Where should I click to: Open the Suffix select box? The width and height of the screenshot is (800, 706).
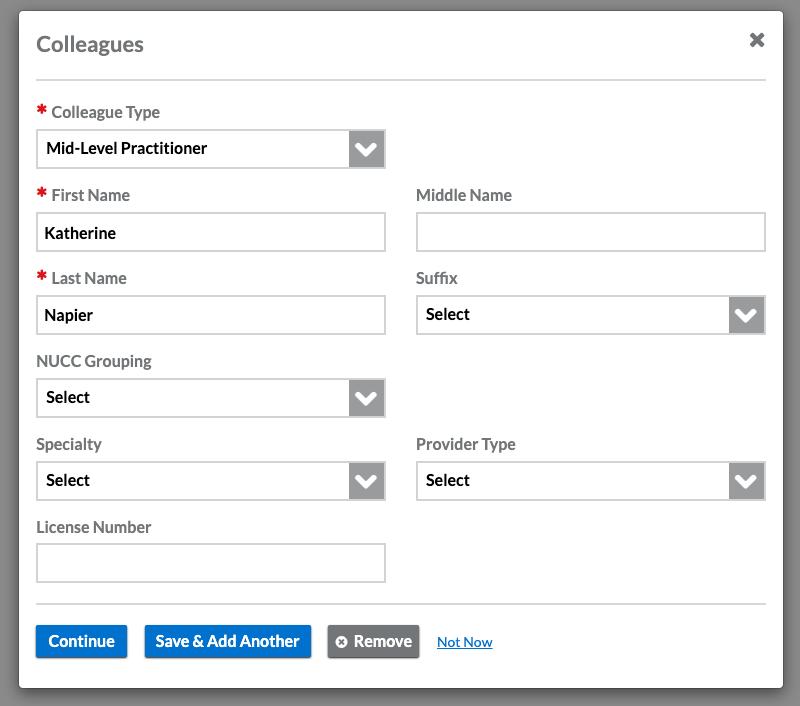[574, 315]
